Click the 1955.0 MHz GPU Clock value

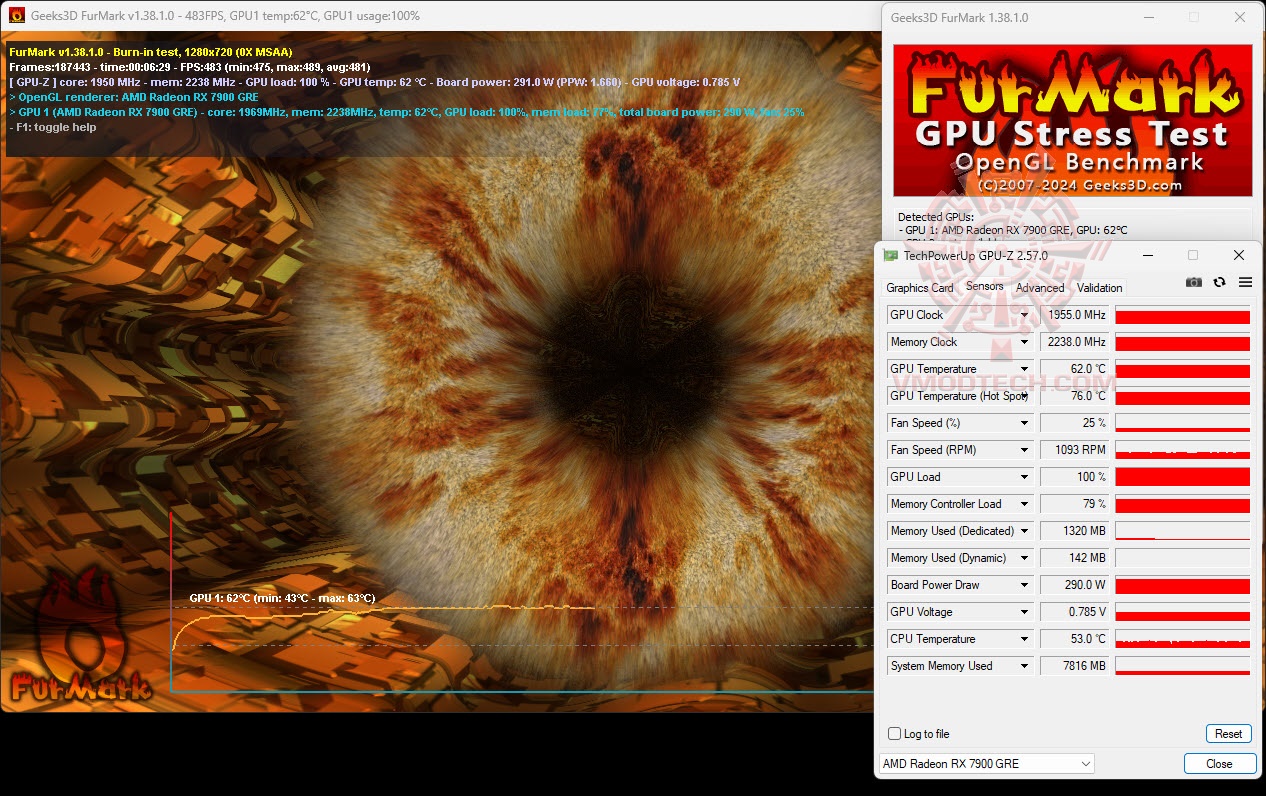[x=1075, y=315]
